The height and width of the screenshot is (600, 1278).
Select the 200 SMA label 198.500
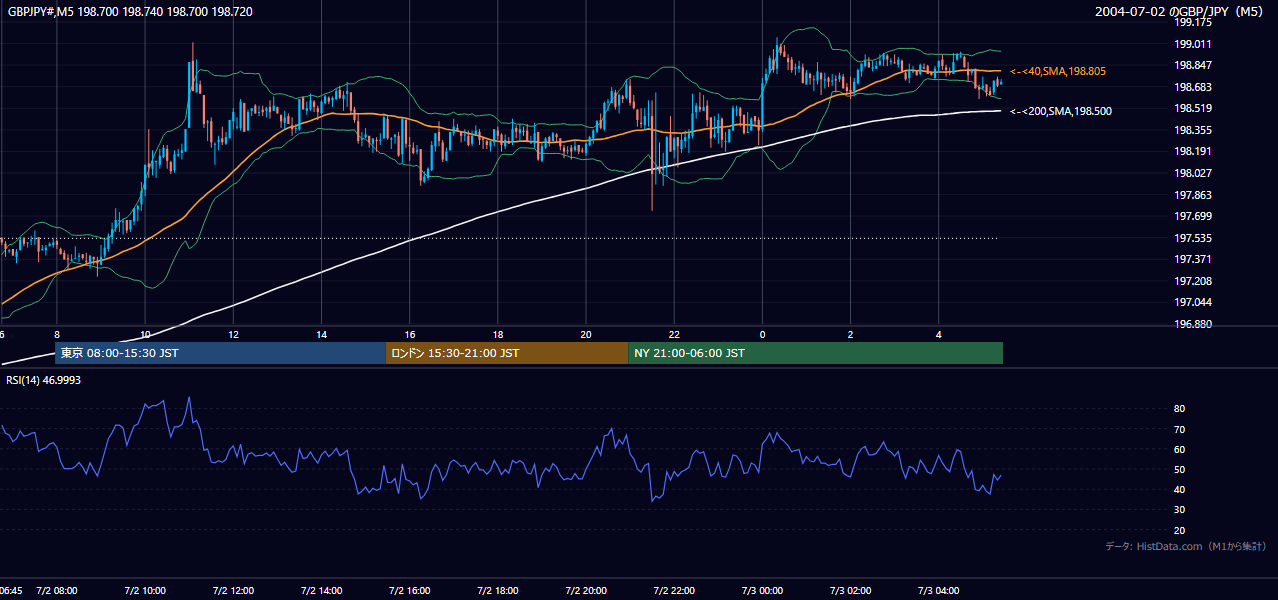1061,111
